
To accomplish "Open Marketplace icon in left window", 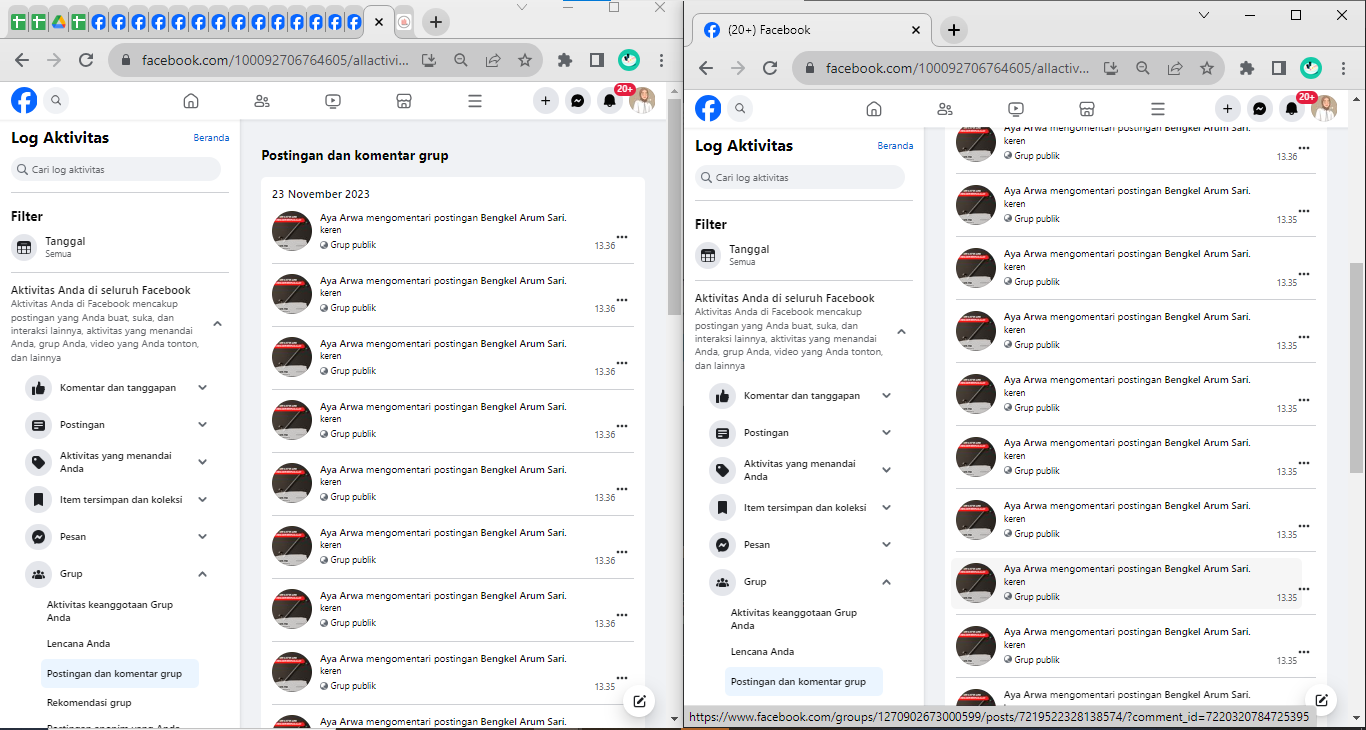I will click(x=404, y=100).
